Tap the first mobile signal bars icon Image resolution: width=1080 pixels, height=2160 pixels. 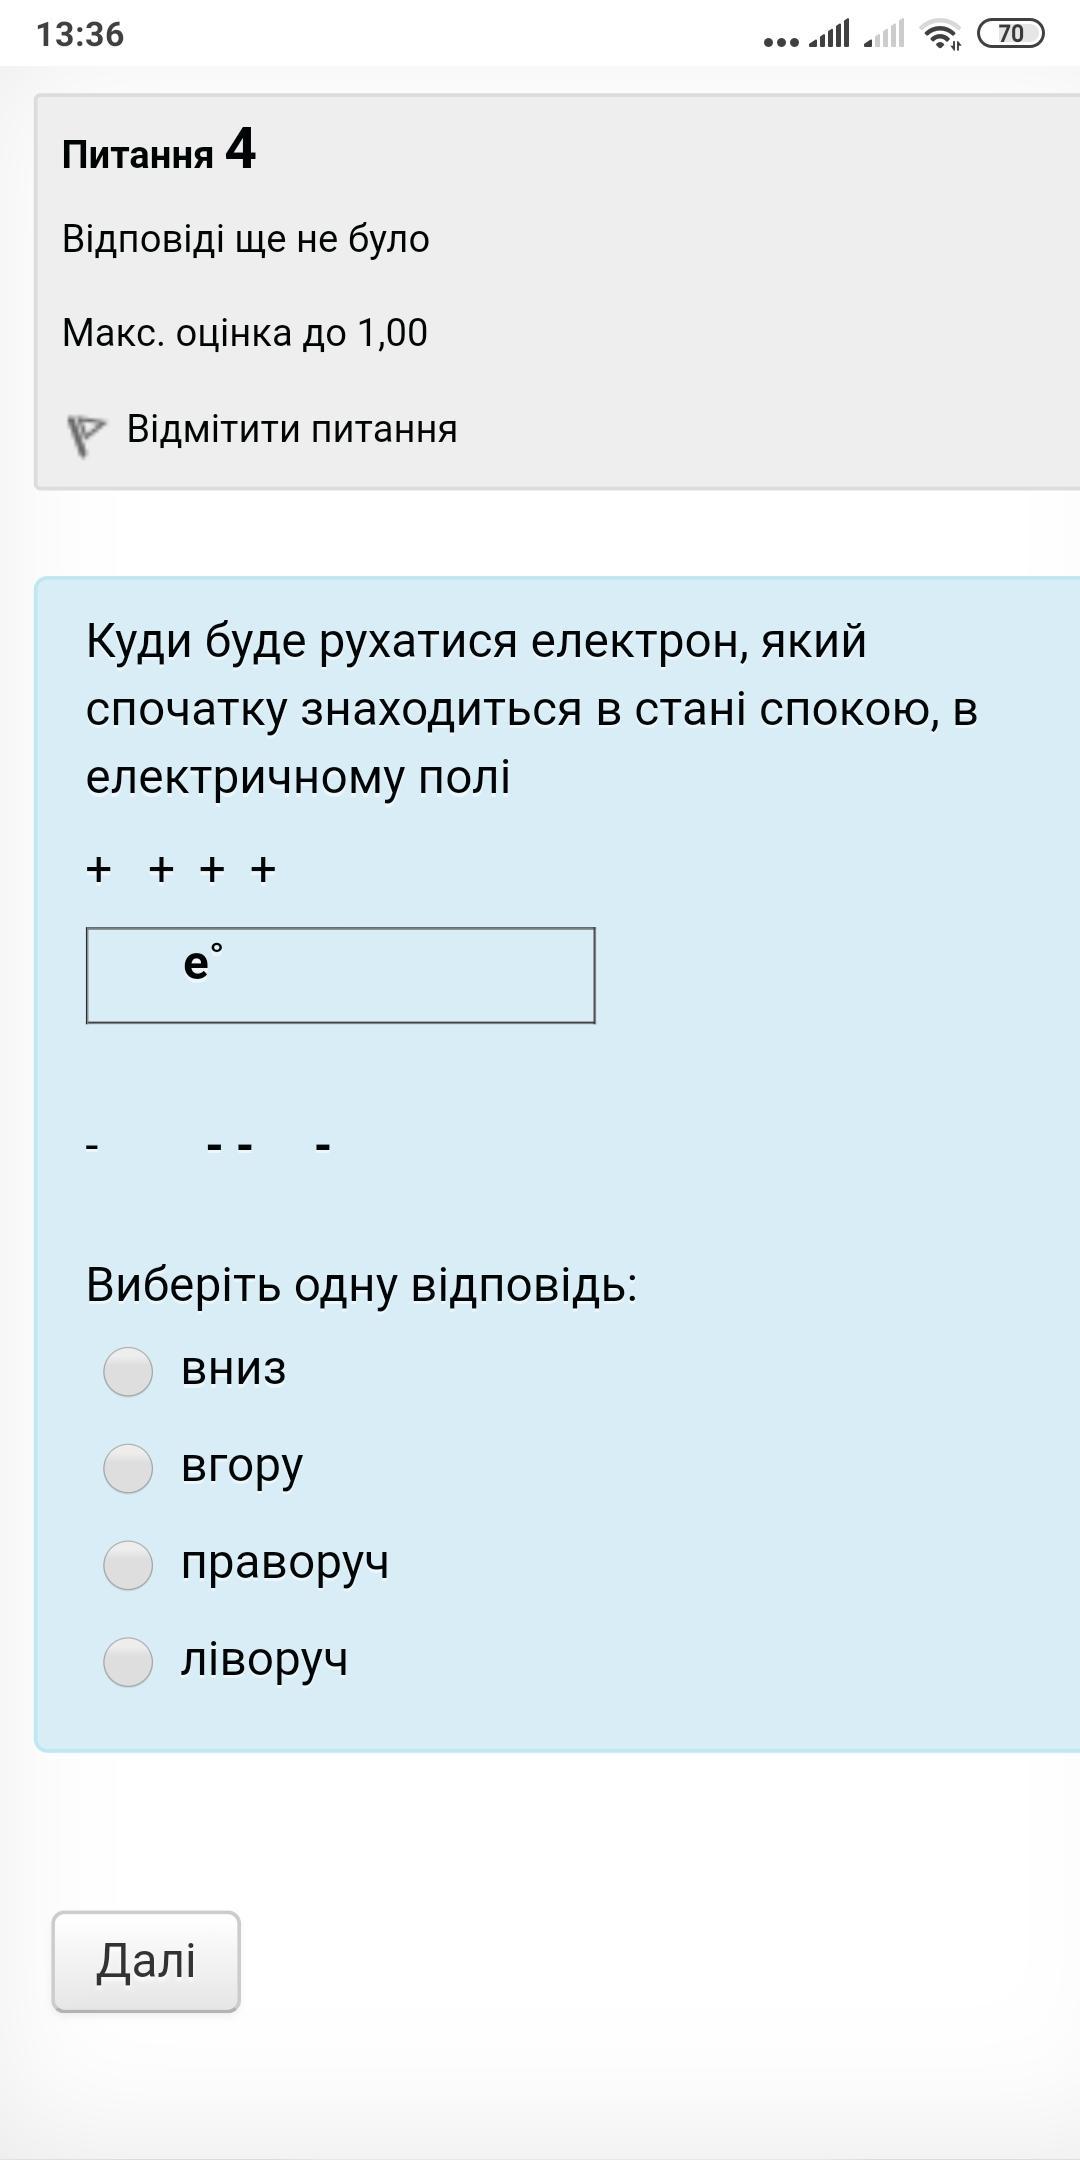tap(829, 34)
